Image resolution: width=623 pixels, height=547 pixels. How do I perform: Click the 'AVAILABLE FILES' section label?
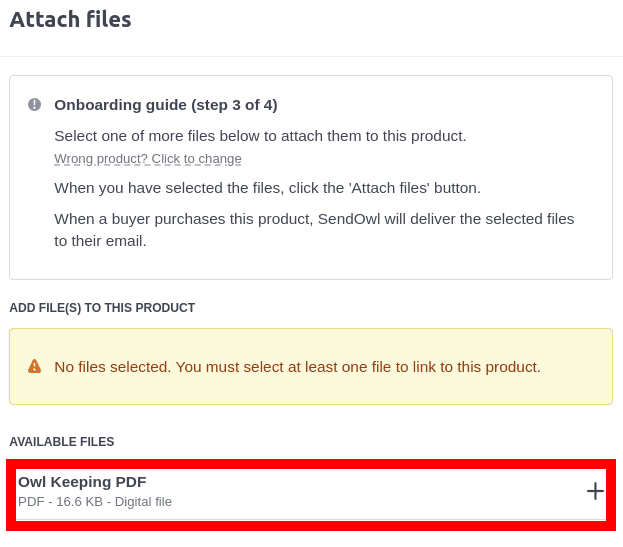point(62,442)
